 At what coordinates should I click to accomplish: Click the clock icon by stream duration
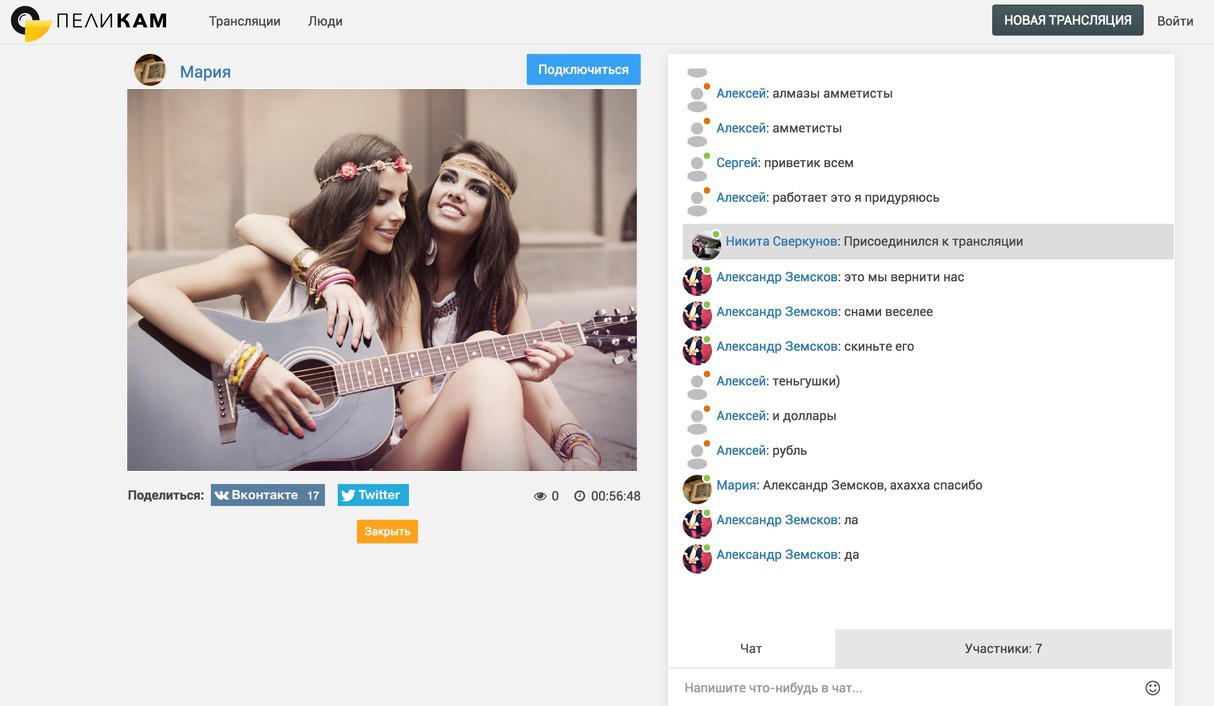point(579,496)
